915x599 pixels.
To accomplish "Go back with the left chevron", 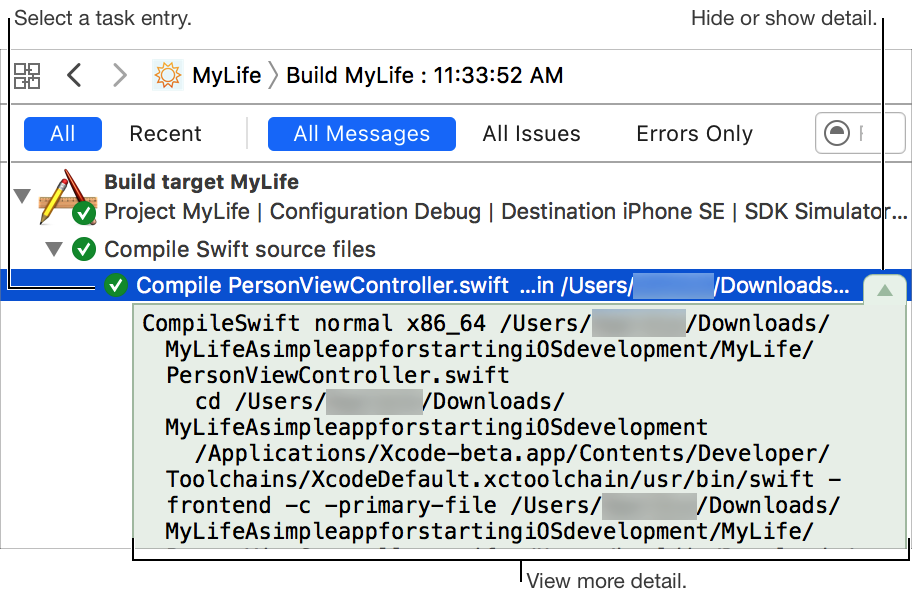I will click(x=74, y=75).
